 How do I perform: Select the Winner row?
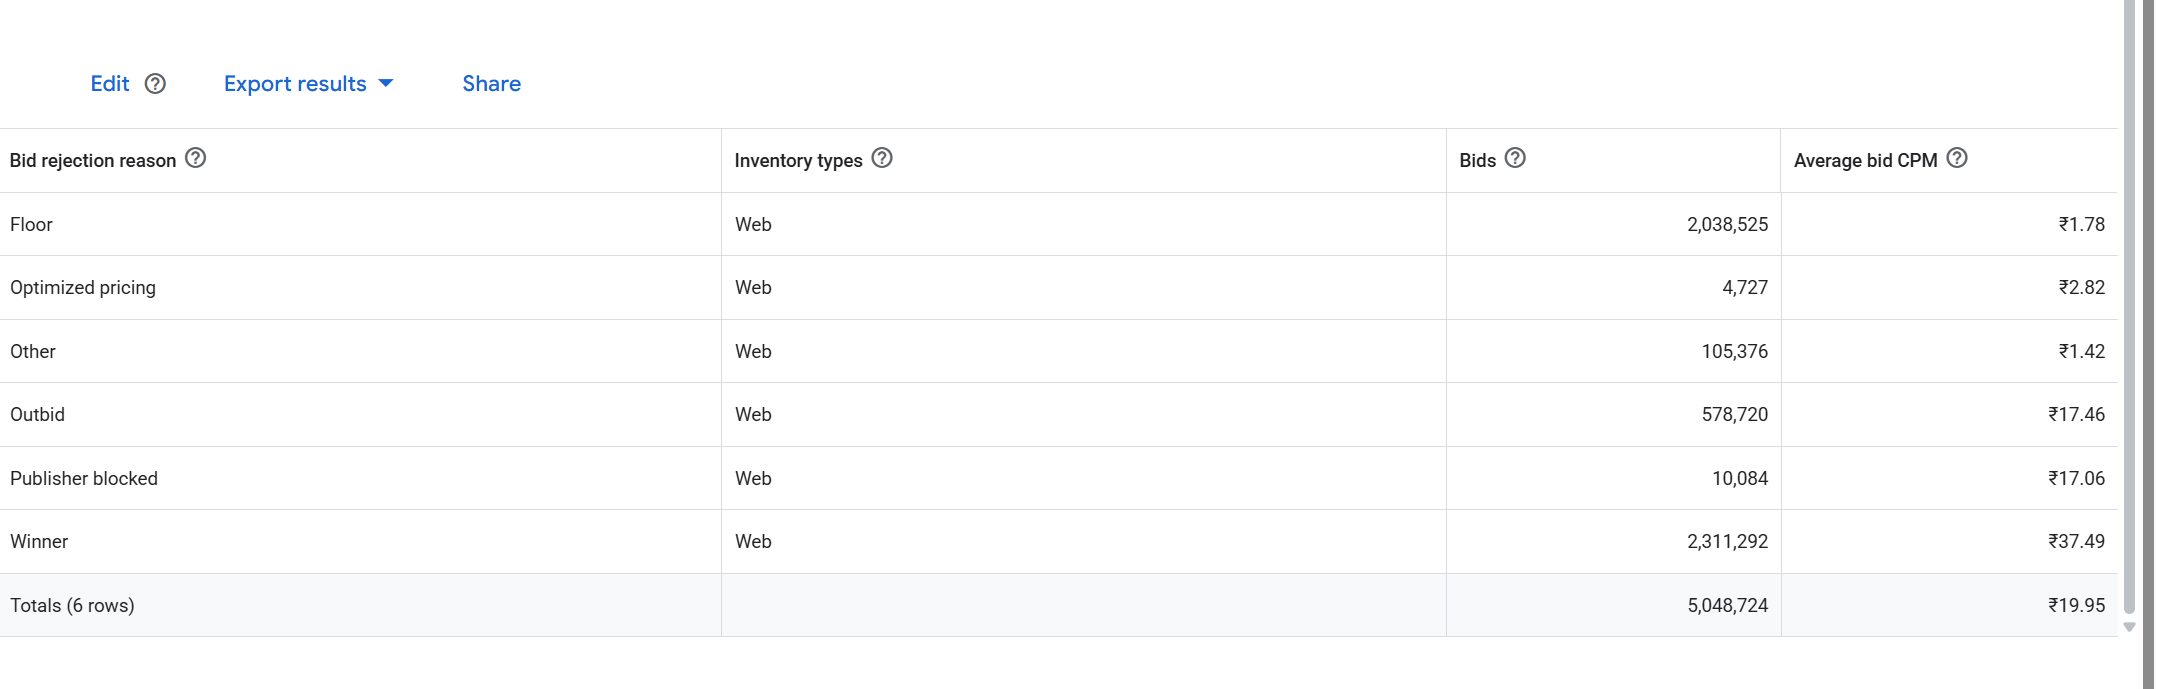point(1059,542)
